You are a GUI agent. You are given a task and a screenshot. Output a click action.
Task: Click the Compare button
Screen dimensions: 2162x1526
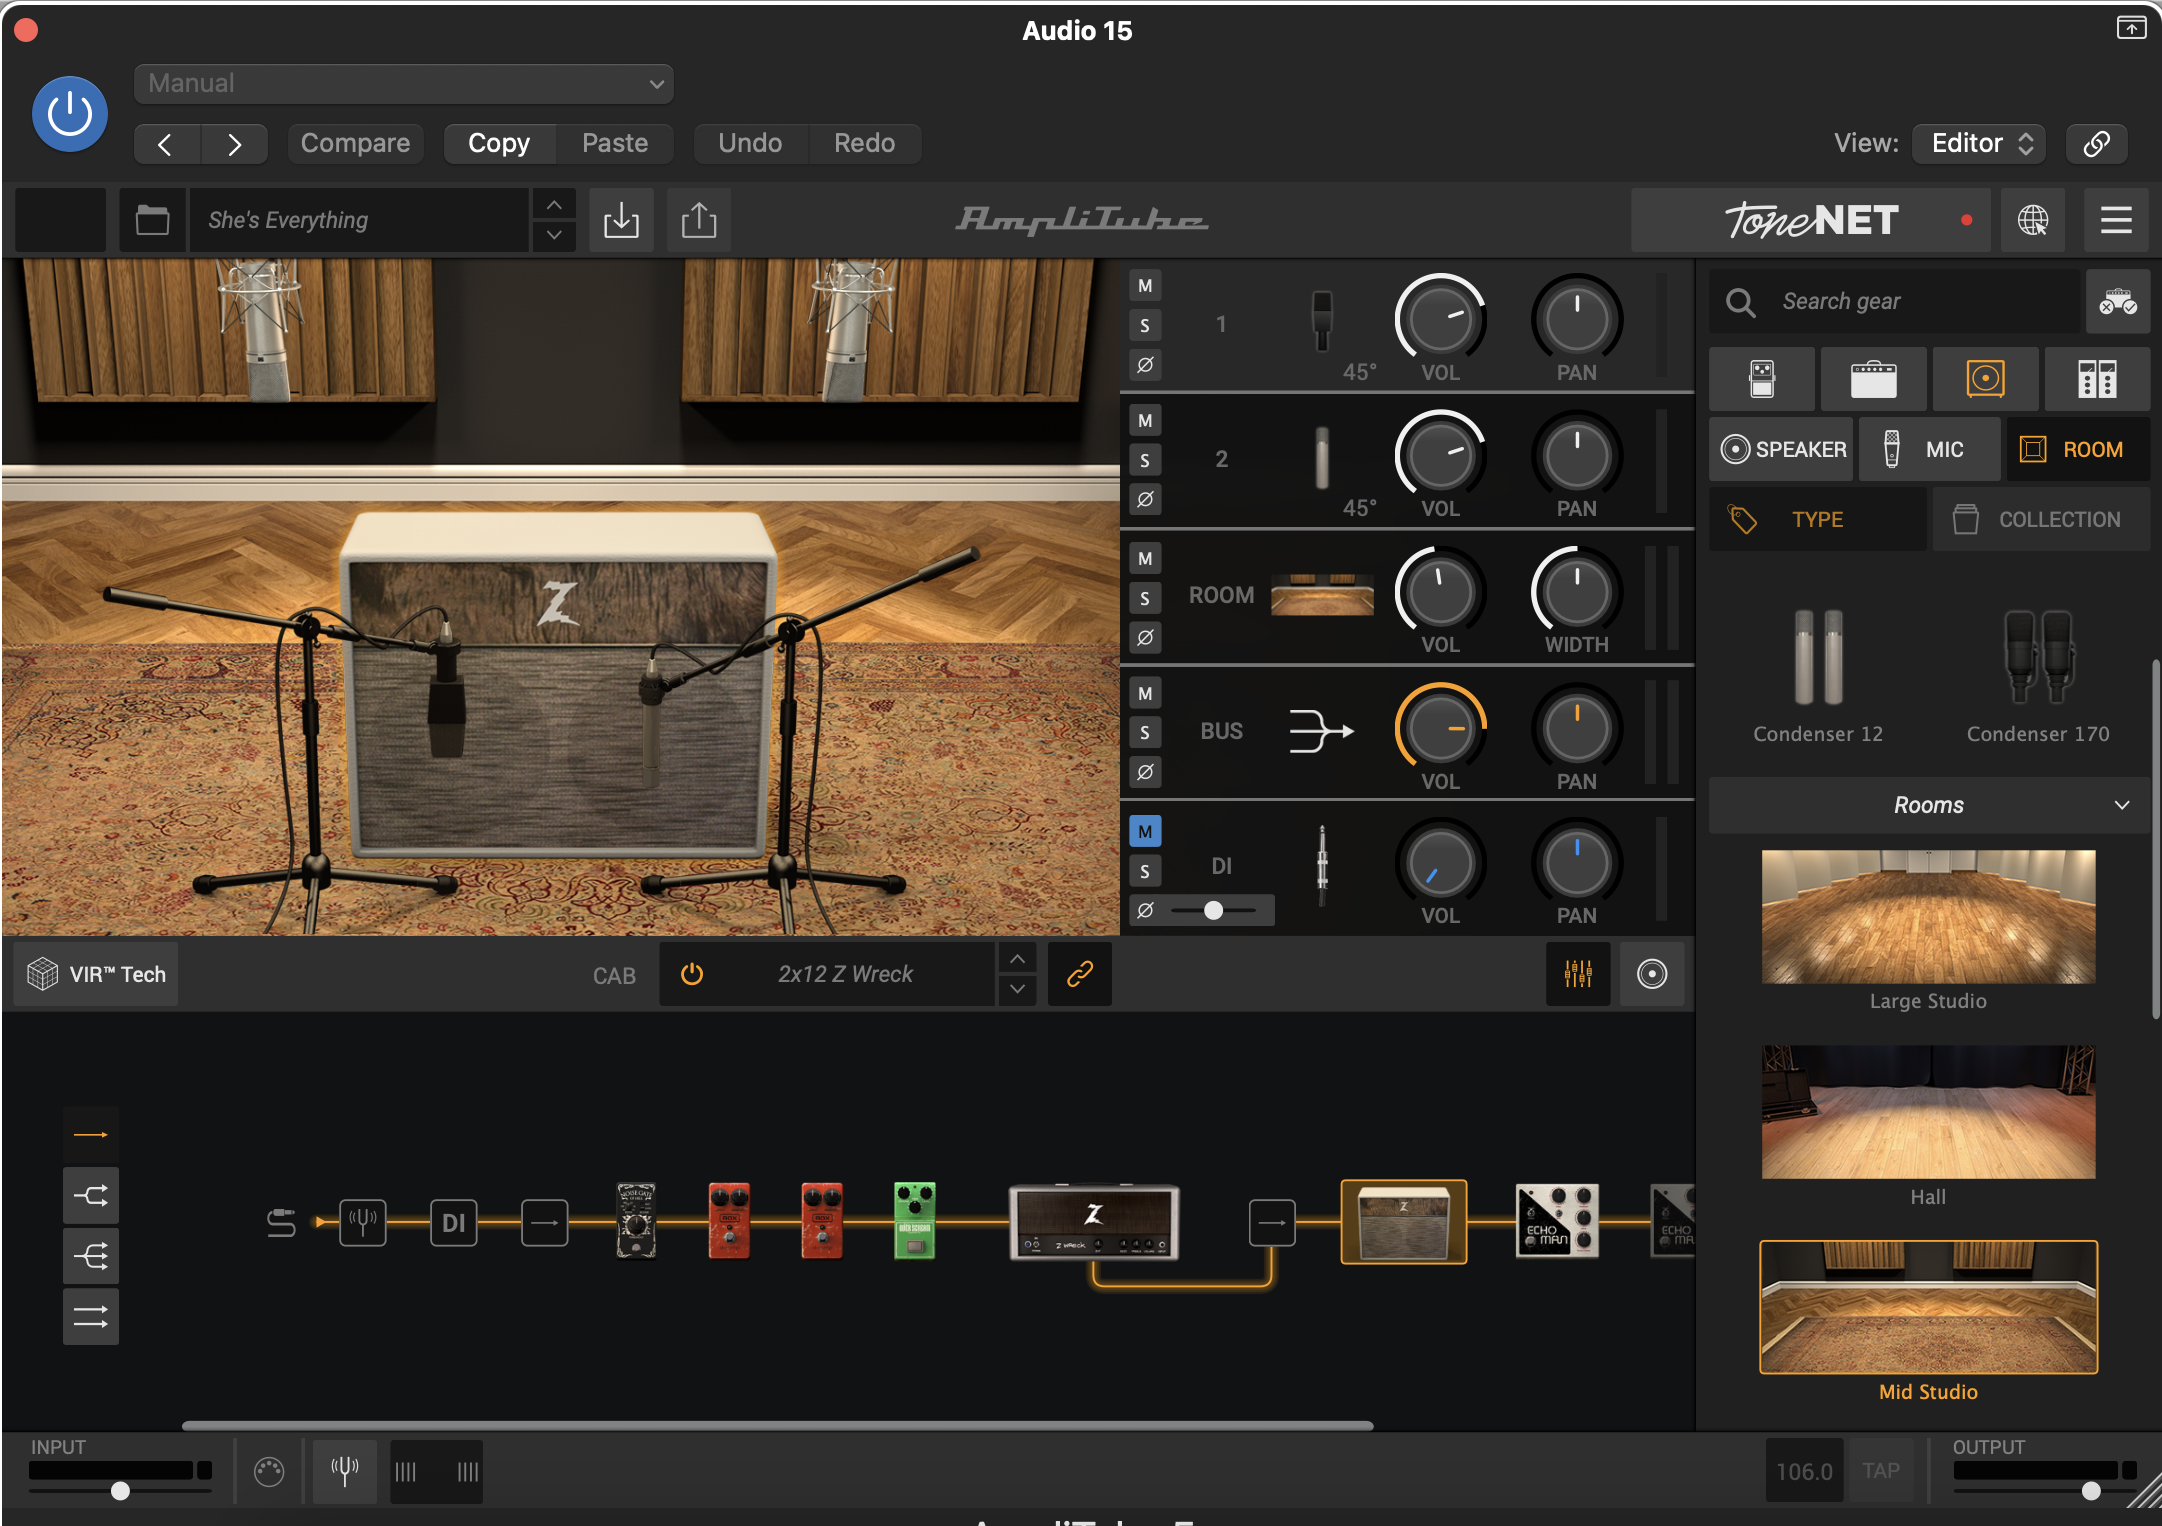(355, 143)
